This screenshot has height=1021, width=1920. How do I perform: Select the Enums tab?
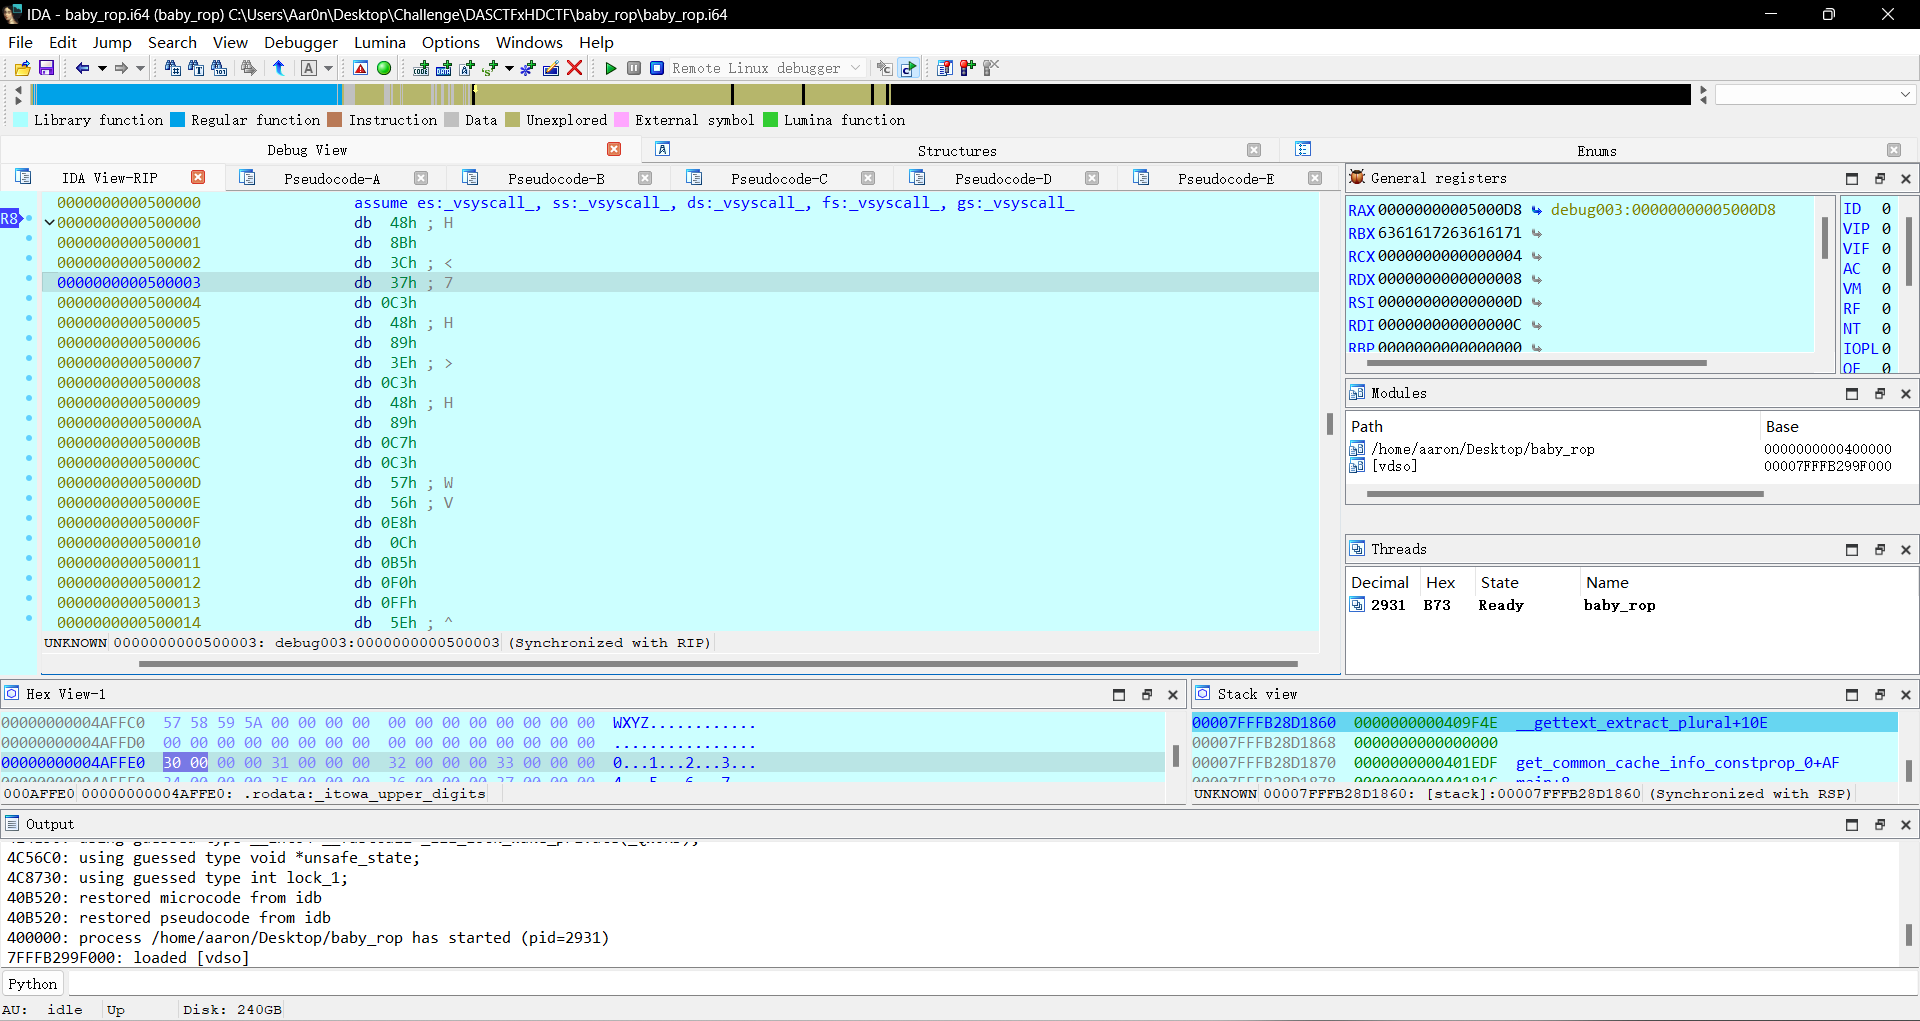coord(1597,151)
